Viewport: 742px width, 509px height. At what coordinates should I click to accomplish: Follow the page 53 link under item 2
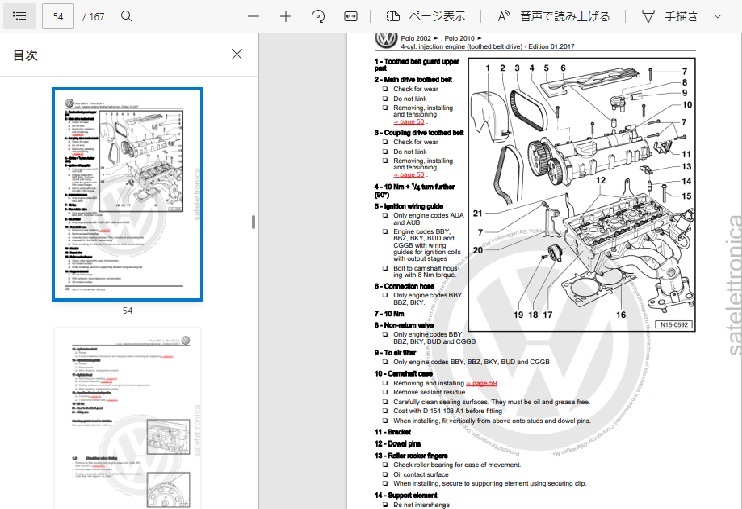pos(409,122)
